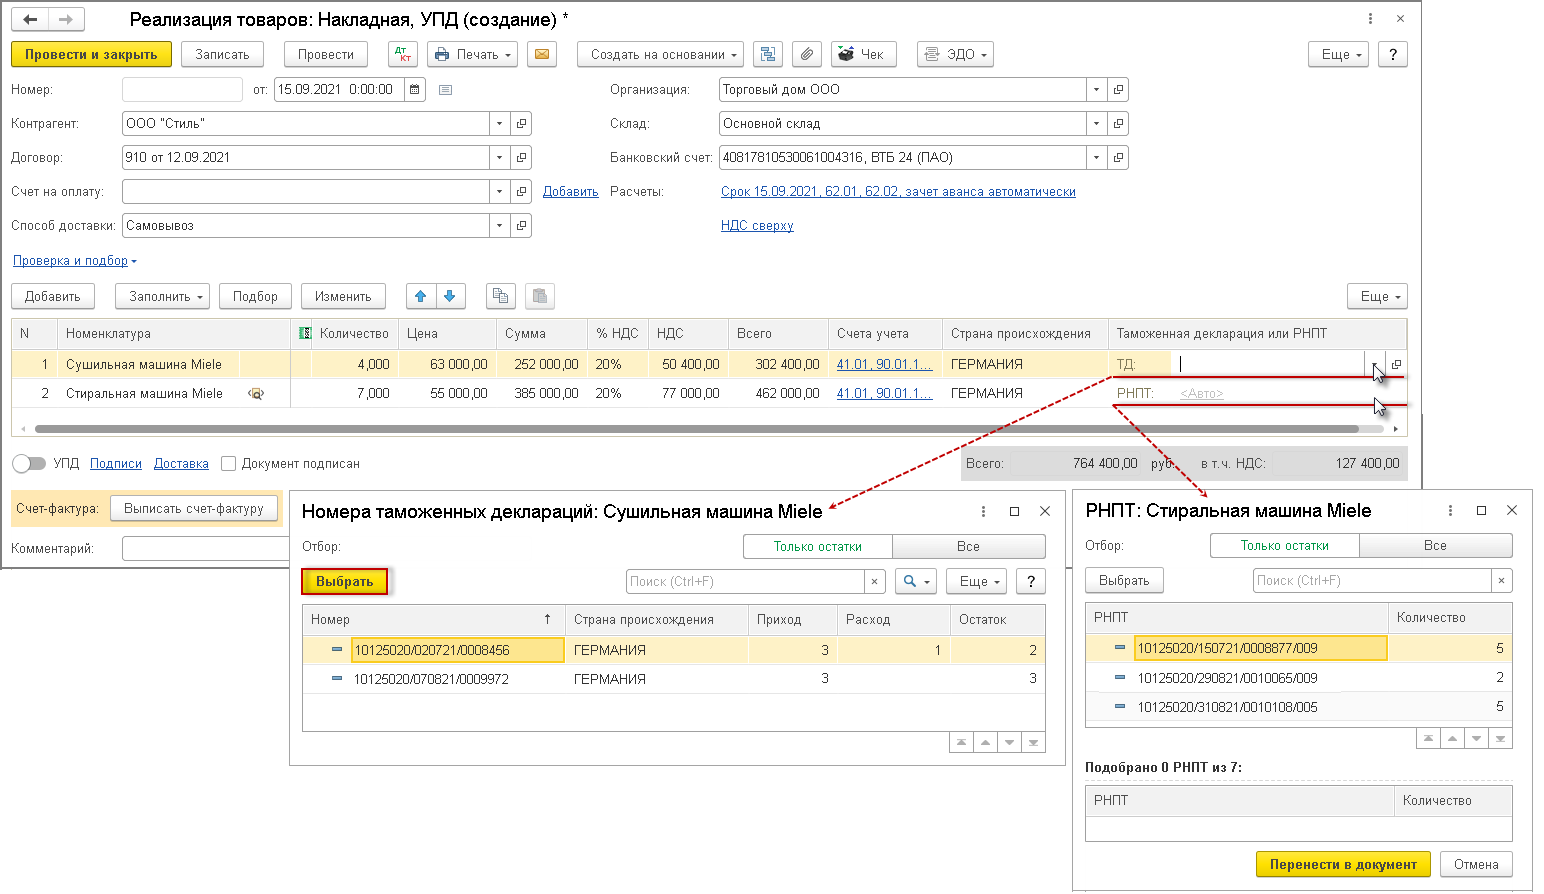Move table row up with blue up arrow
1544x894 pixels.
[x=421, y=296]
